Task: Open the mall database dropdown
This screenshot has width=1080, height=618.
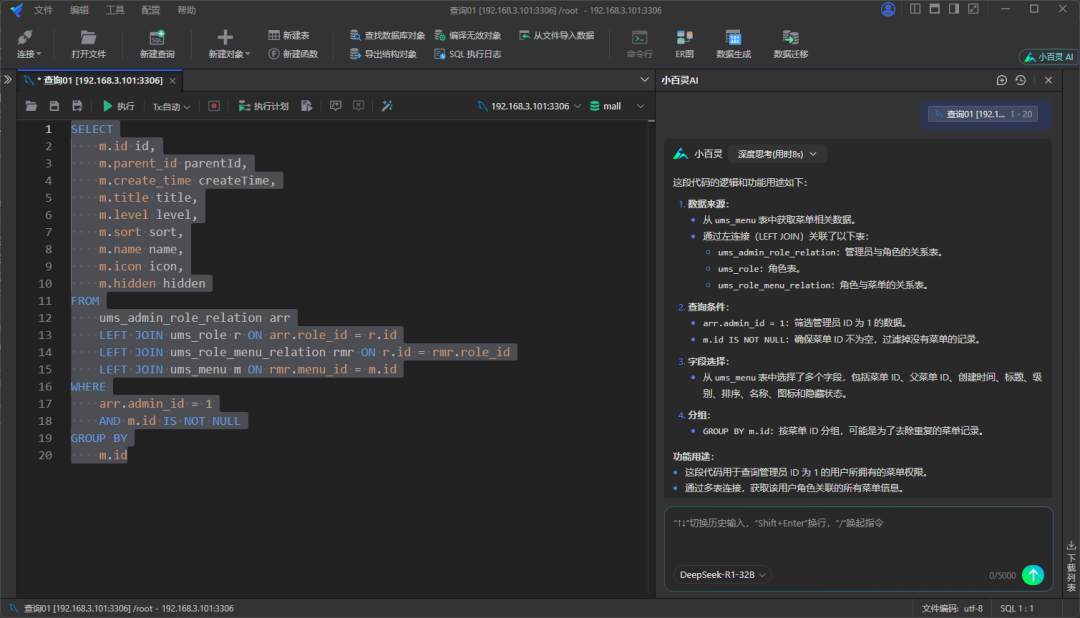Action: click(x=612, y=106)
